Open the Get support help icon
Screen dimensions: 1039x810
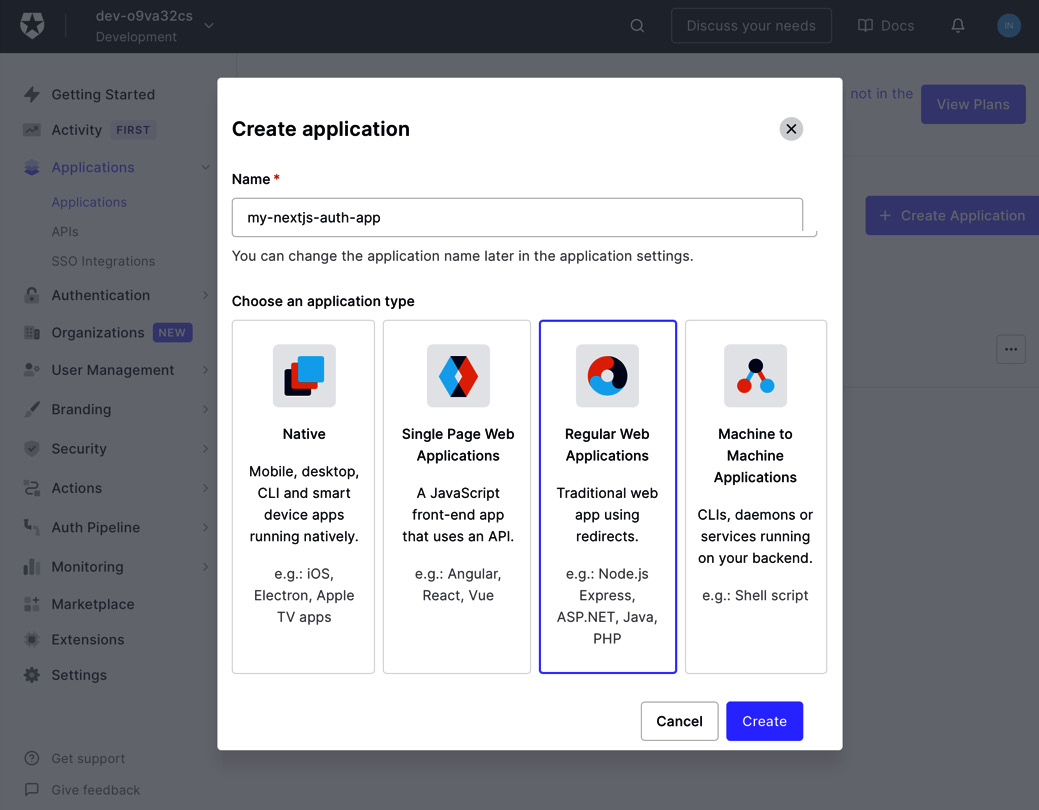(x=30, y=758)
